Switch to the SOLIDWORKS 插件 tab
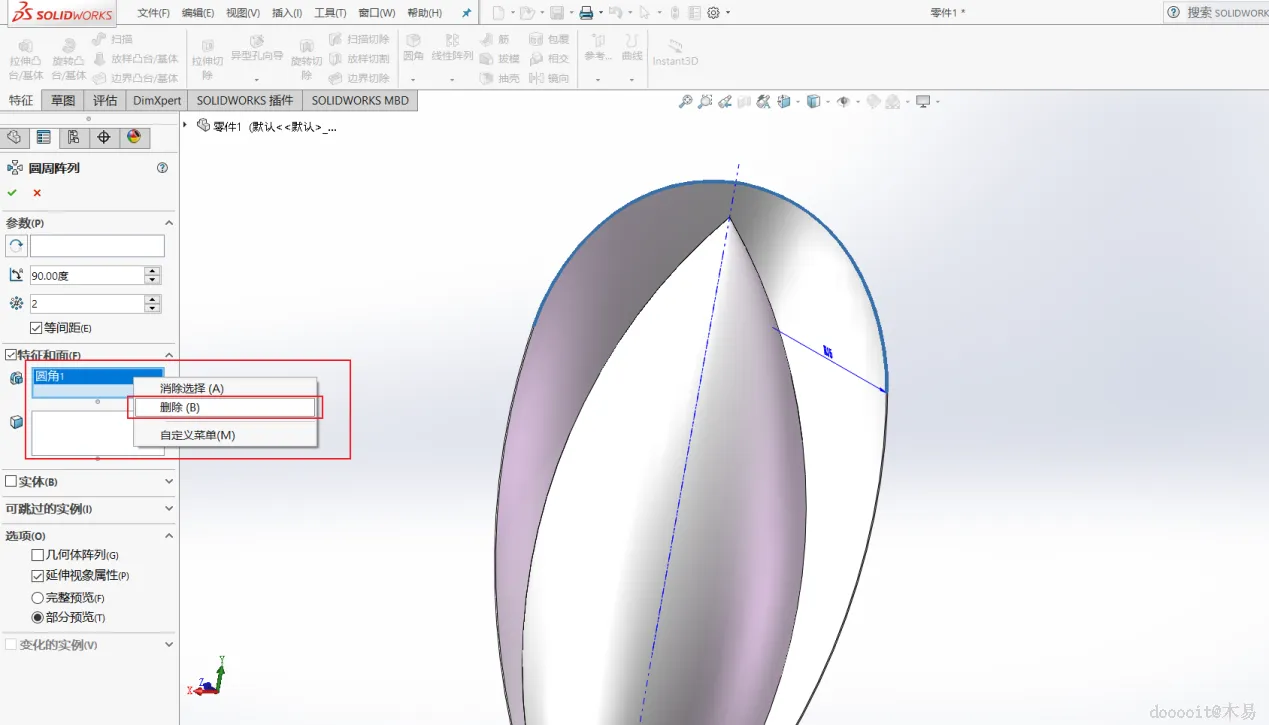 pyautogui.click(x=245, y=100)
